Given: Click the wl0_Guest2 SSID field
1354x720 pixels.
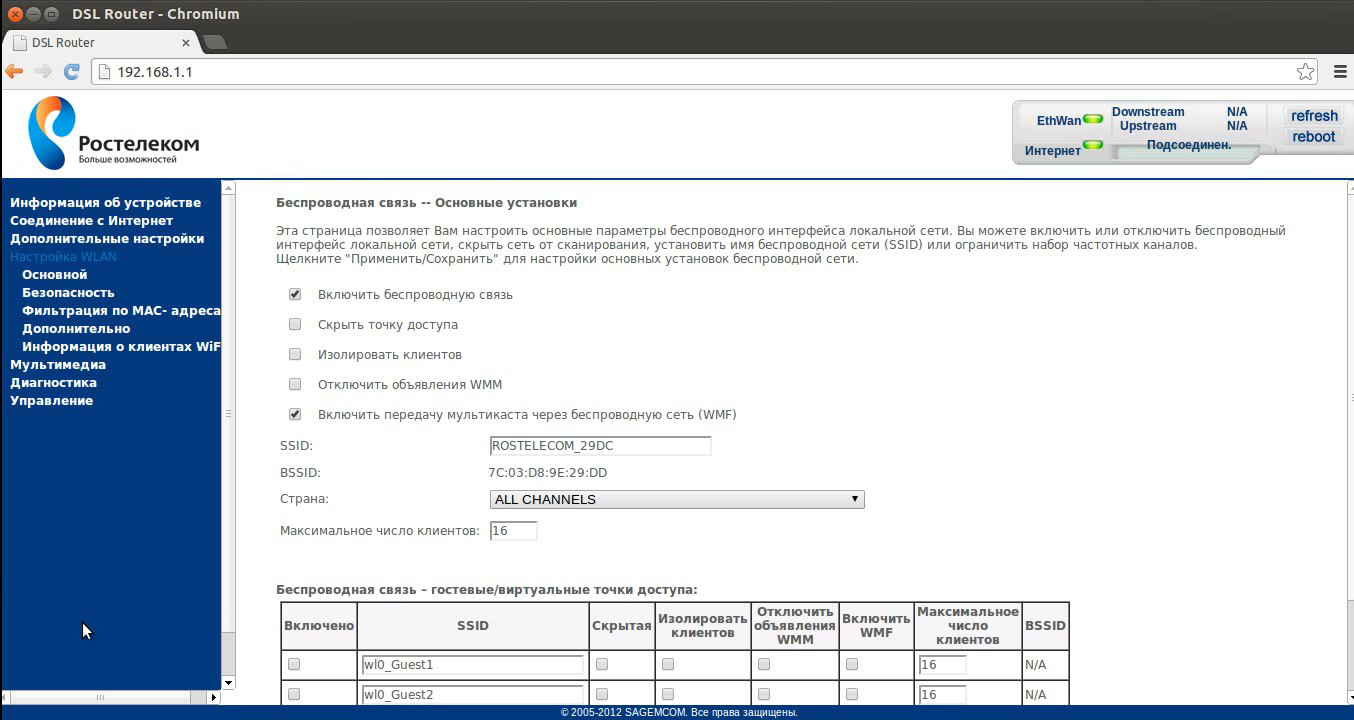Looking at the screenshot, I should [473, 695].
